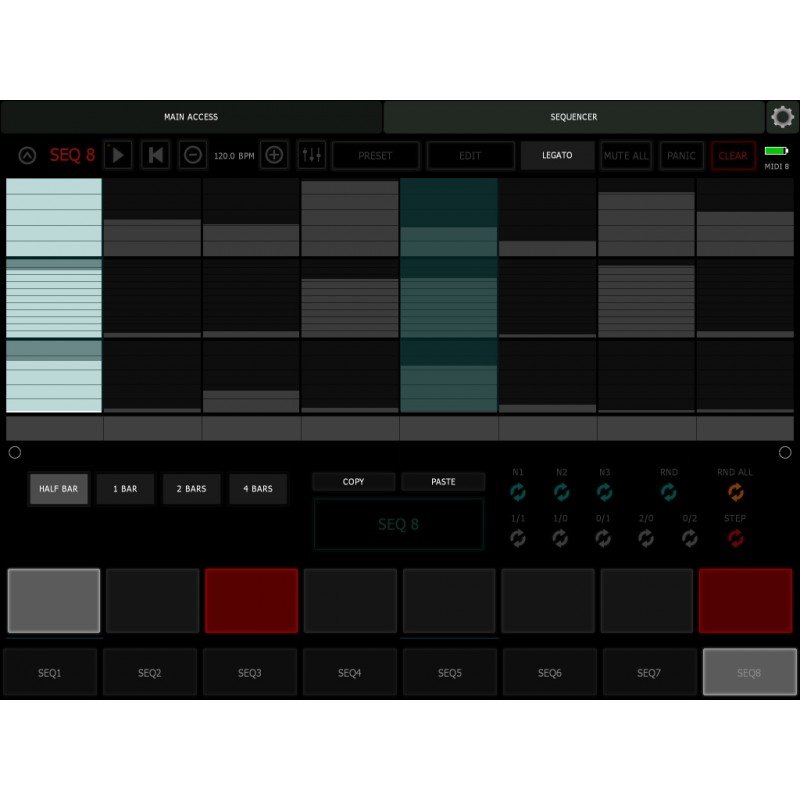Image resolution: width=800 pixels, height=800 pixels.
Task: Click the 1/1 ratio cycle icon
Action: coord(518,540)
